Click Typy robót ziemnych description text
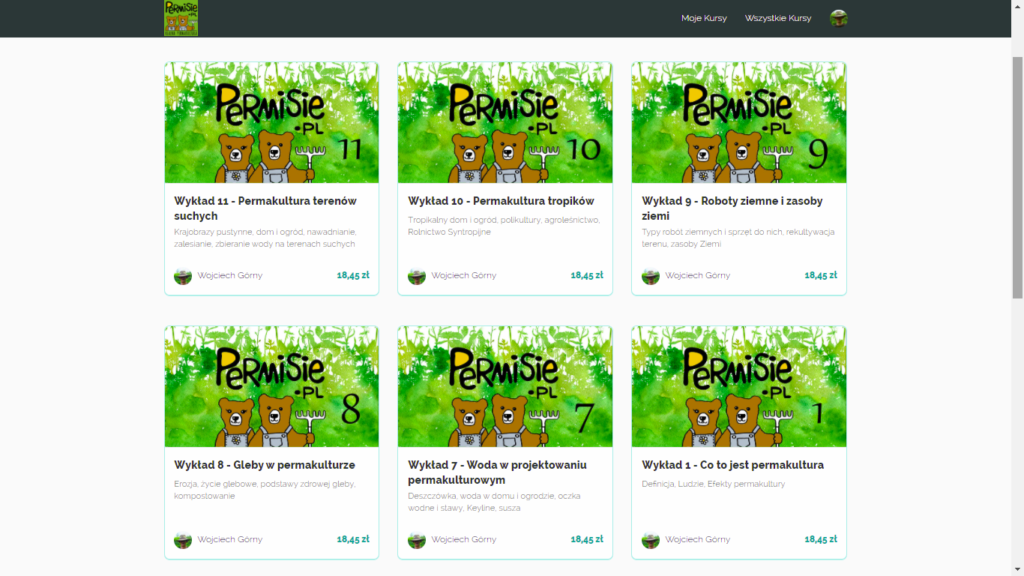The width and height of the screenshot is (1024, 576). (x=738, y=238)
